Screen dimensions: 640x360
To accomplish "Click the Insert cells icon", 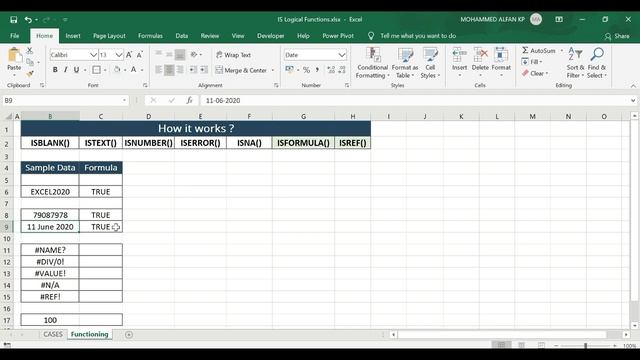I will [x=459, y=54].
